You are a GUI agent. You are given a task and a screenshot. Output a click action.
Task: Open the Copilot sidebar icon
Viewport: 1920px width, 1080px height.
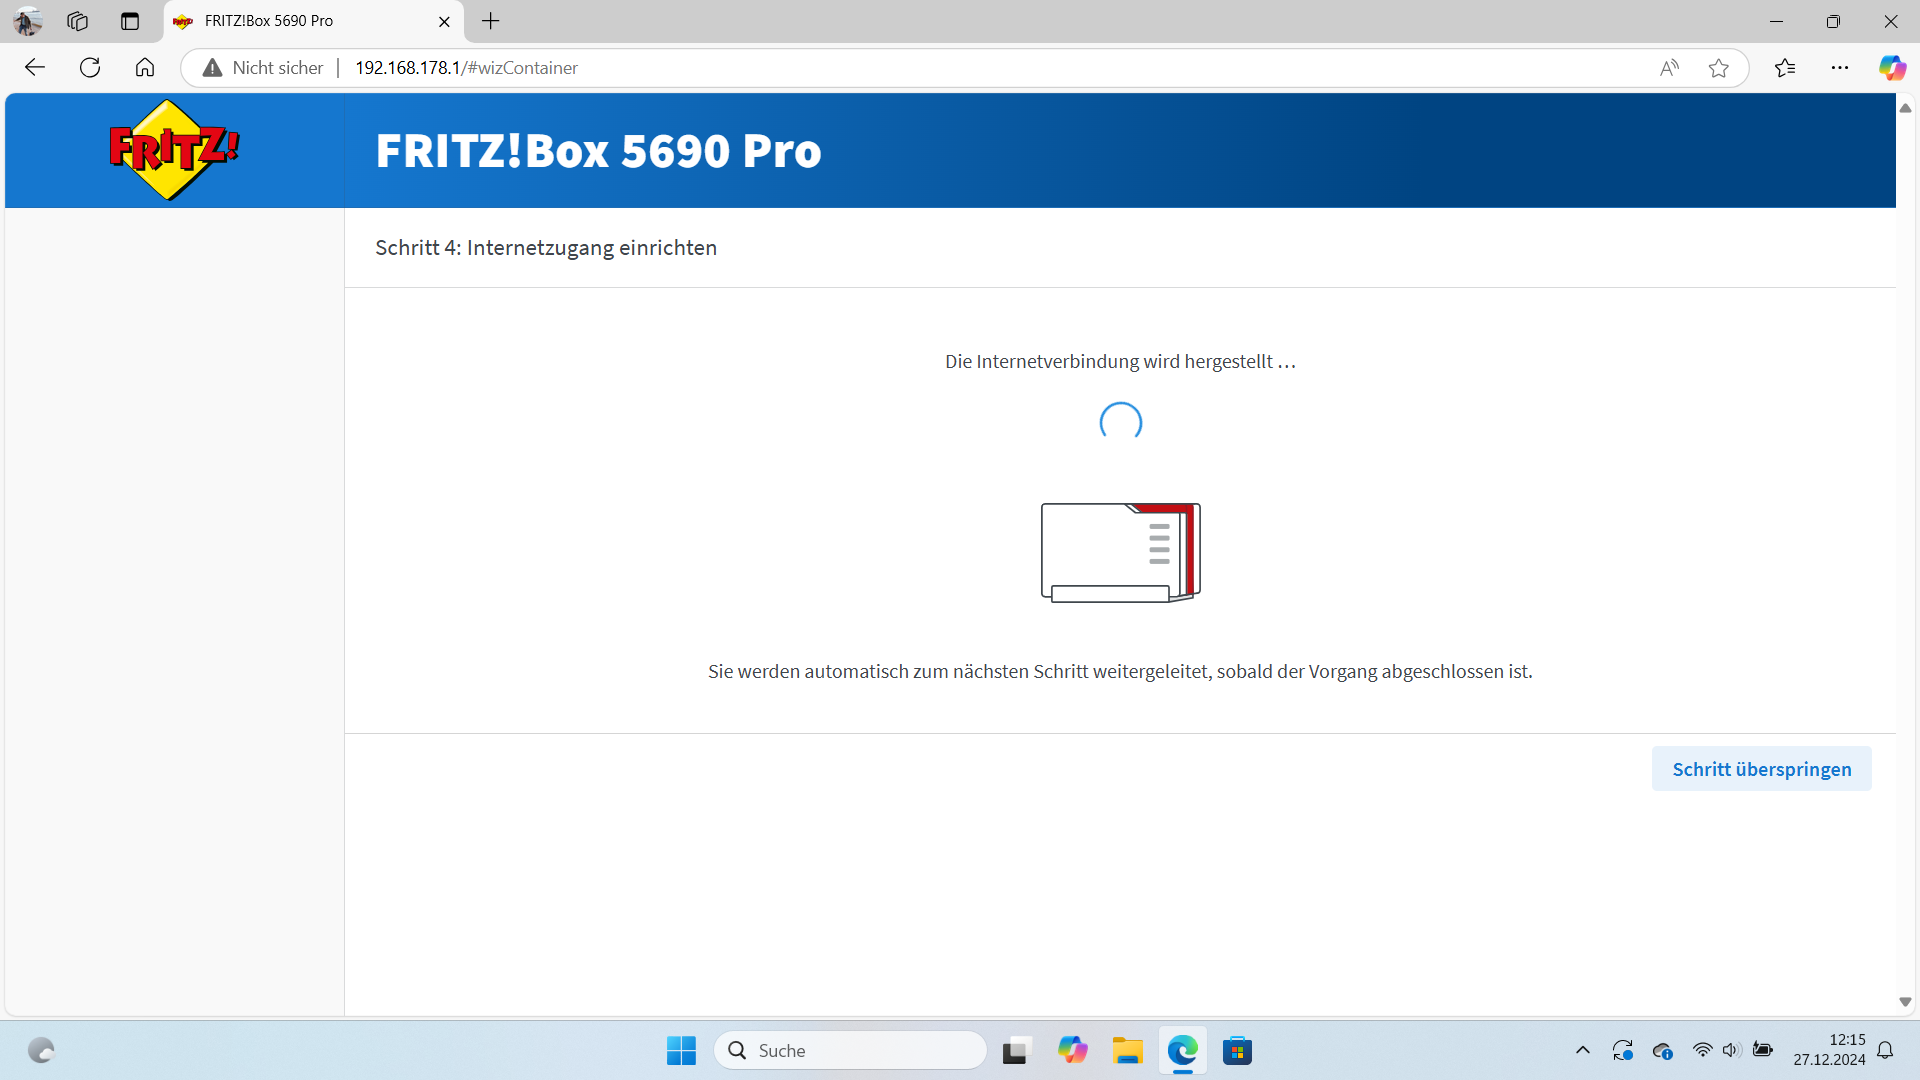click(x=1892, y=67)
